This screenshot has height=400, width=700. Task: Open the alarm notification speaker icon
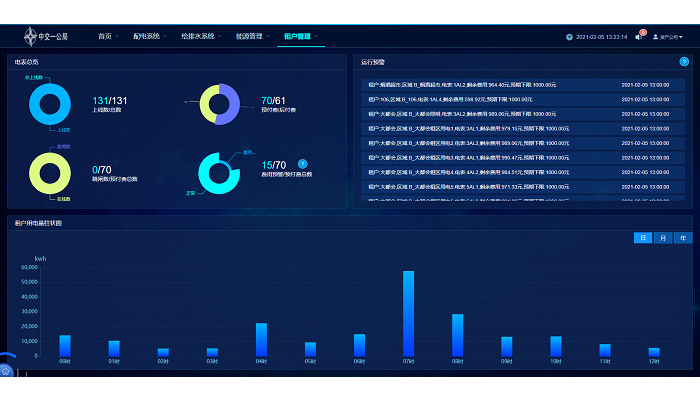tap(640, 37)
